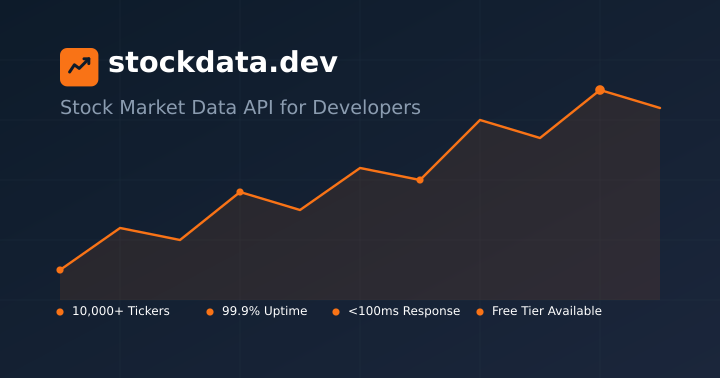Click the 'Free Tier Available' label
The height and width of the screenshot is (378, 720).
click(546, 311)
